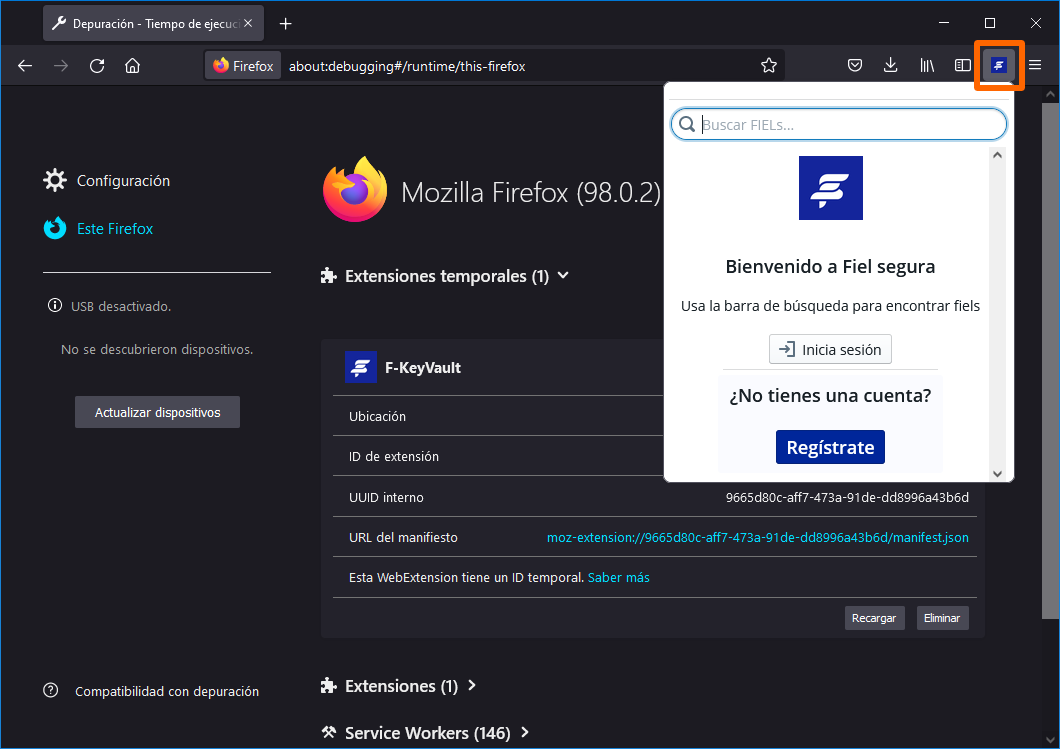The width and height of the screenshot is (1060, 749).
Task: Collapse the Extensiones temporales section
Action: tap(563, 276)
